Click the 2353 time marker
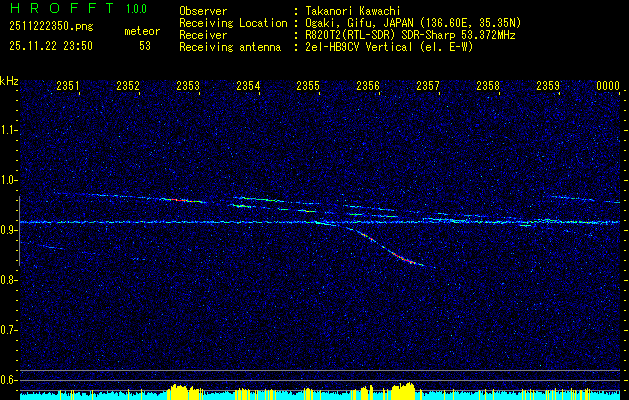The width and height of the screenshot is (629, 400). (x=188, y=86)
